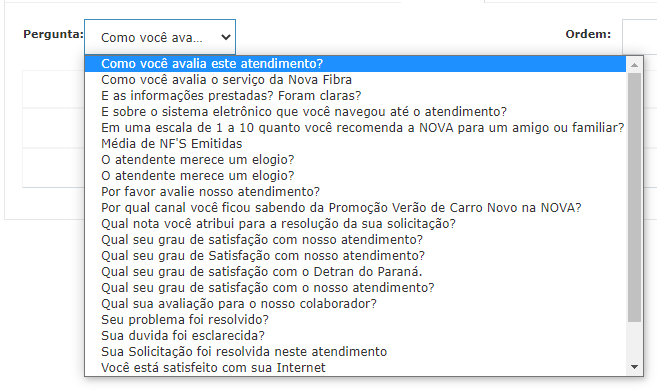Select 'Qual nota você atribui para a resolução'
This screenshot has width=657, height=392.
coord(355,223)
